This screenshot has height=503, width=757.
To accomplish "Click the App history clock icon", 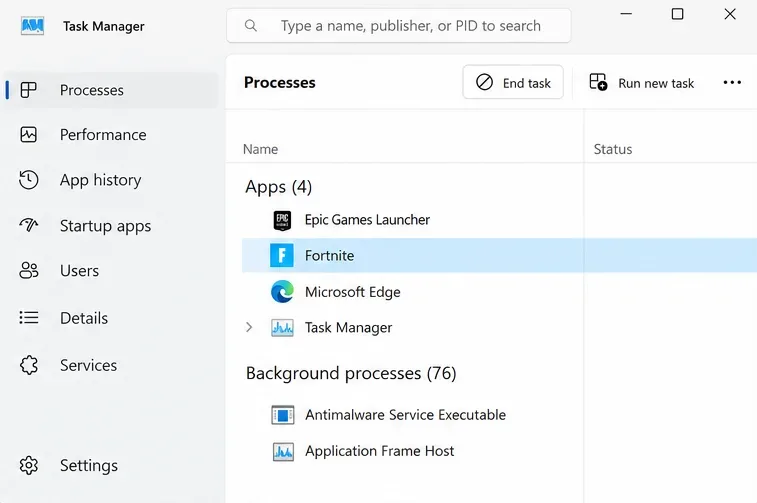I will click(28, 180).
